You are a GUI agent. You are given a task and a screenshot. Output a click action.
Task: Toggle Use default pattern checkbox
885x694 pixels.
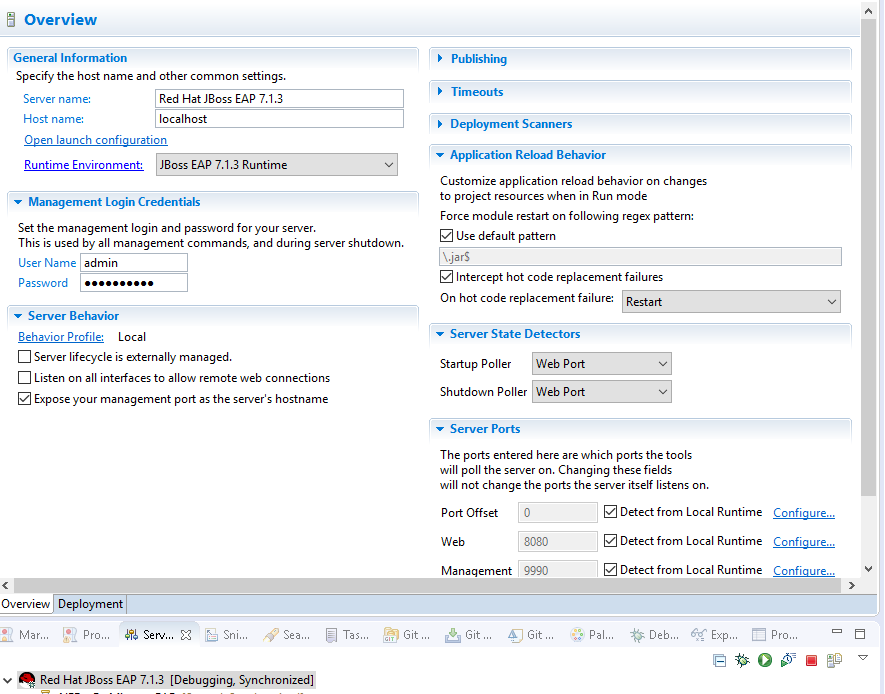click(446, 235)
